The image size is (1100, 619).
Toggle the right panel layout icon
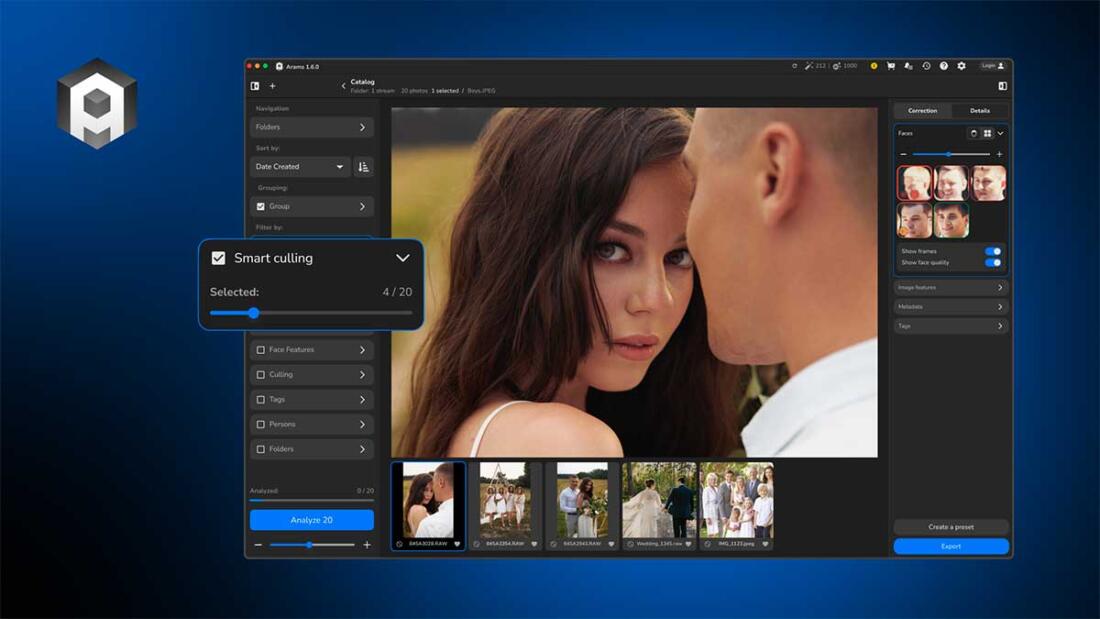(x=1002, y=86)
